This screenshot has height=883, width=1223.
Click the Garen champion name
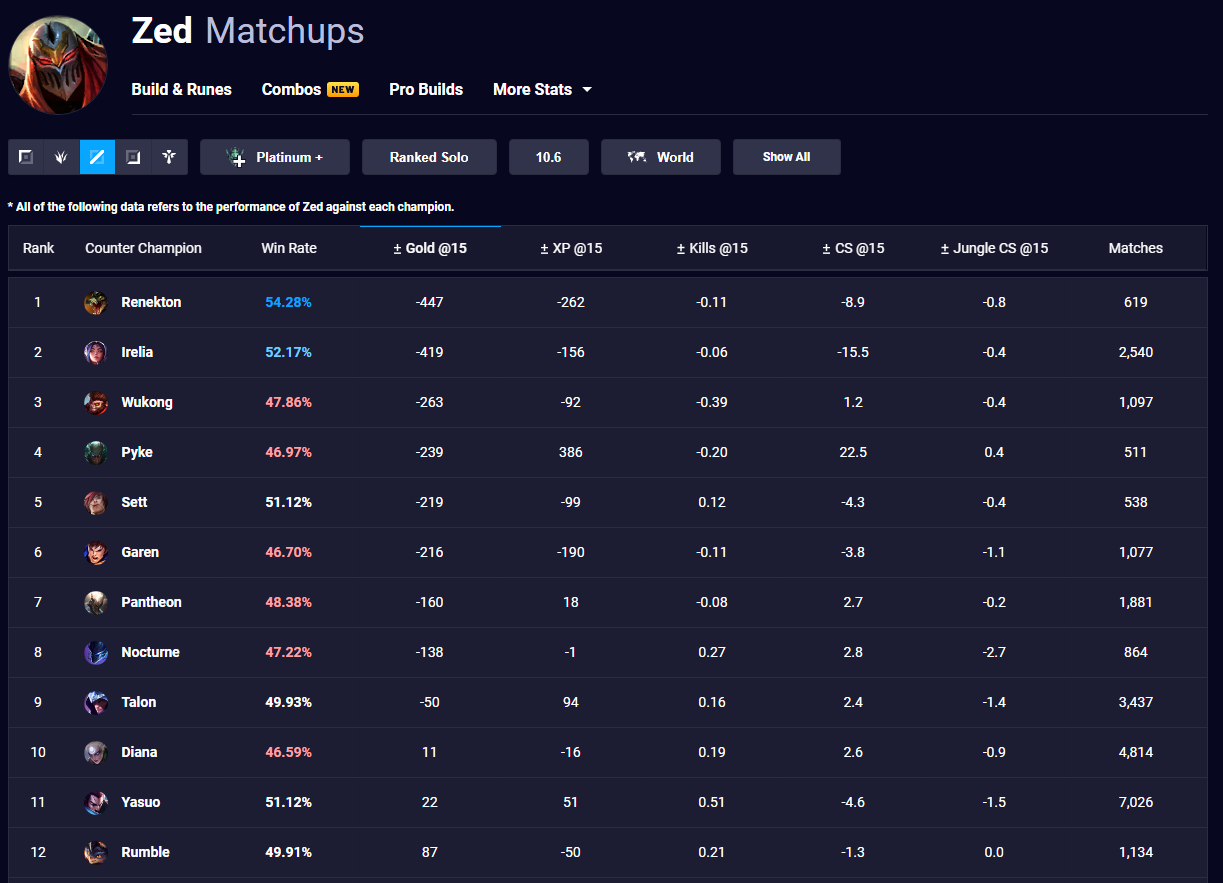(x=140, y=552)
